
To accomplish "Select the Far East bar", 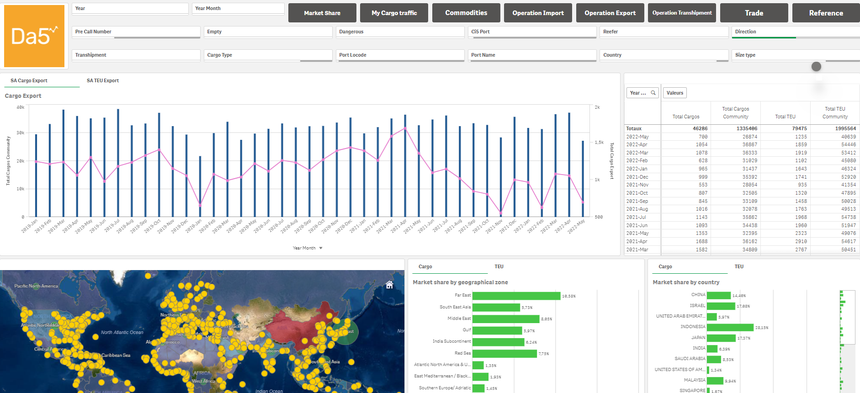I will click(516, 296).
